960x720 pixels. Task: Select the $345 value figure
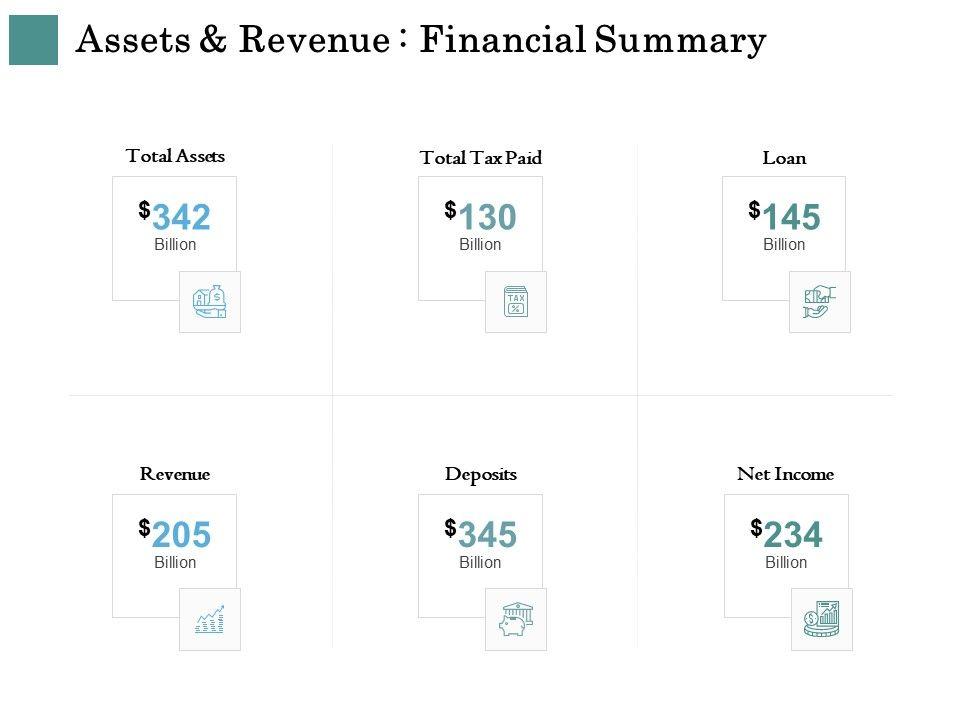482,535
